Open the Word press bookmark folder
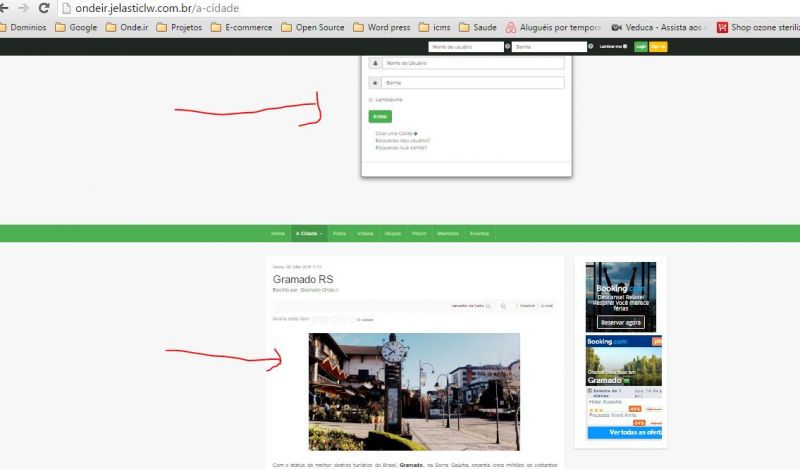This screenshot has height=469, width=800. click(x=382, y=28)
